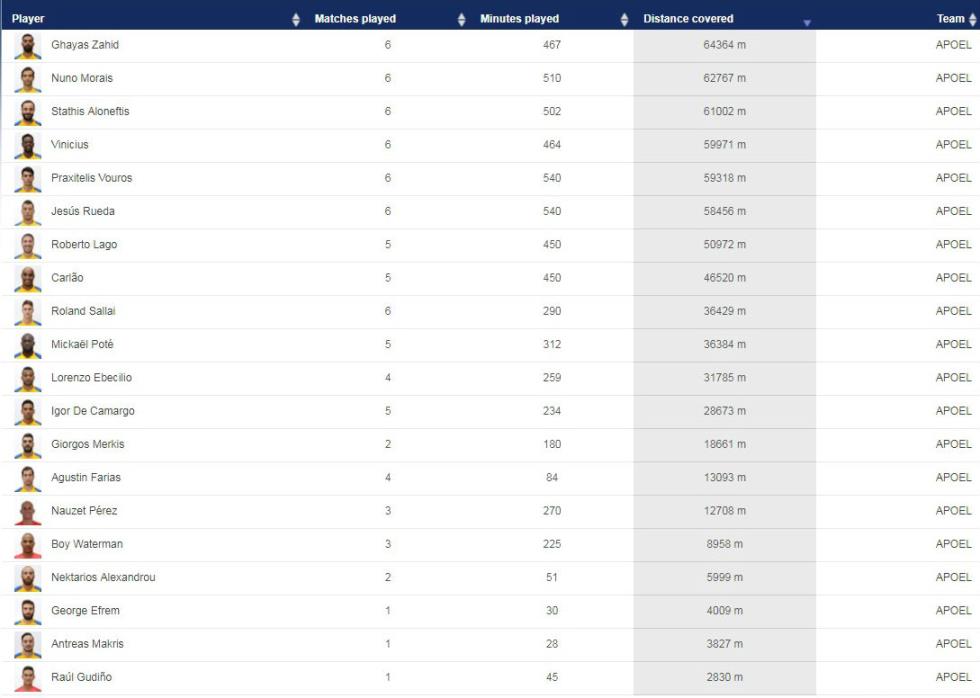Select the name Nektarios Alexandrou
980x698 pixels.
[x=103, y=577]
